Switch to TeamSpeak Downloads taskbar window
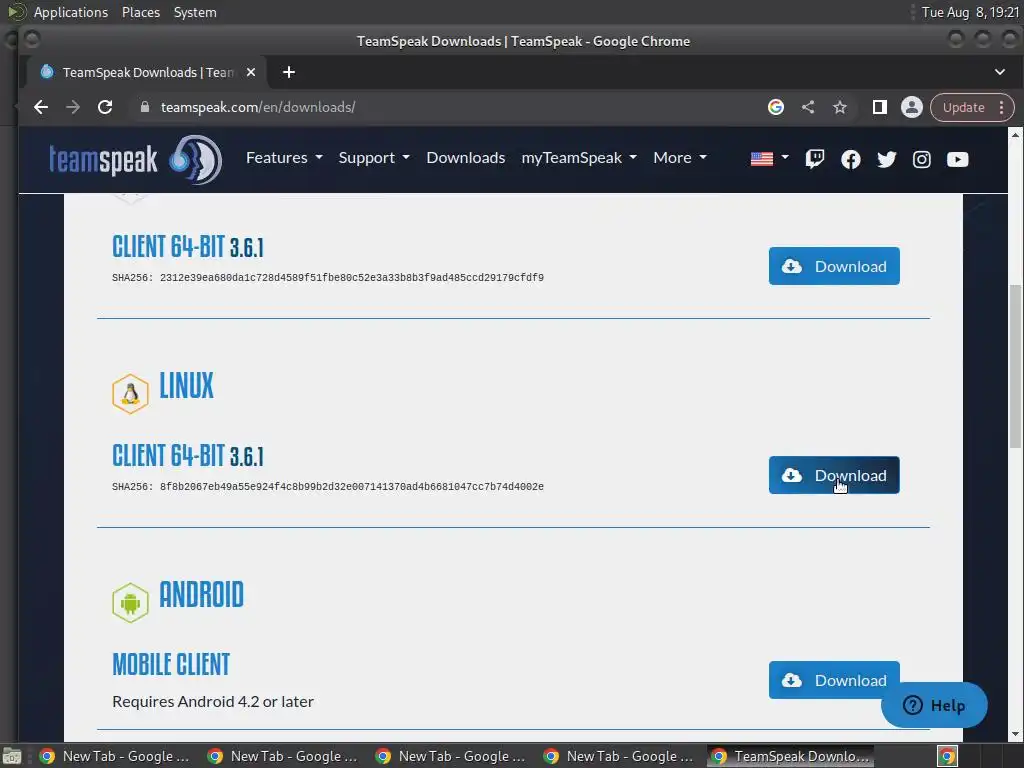The image size is (1024, 768). 791,756
